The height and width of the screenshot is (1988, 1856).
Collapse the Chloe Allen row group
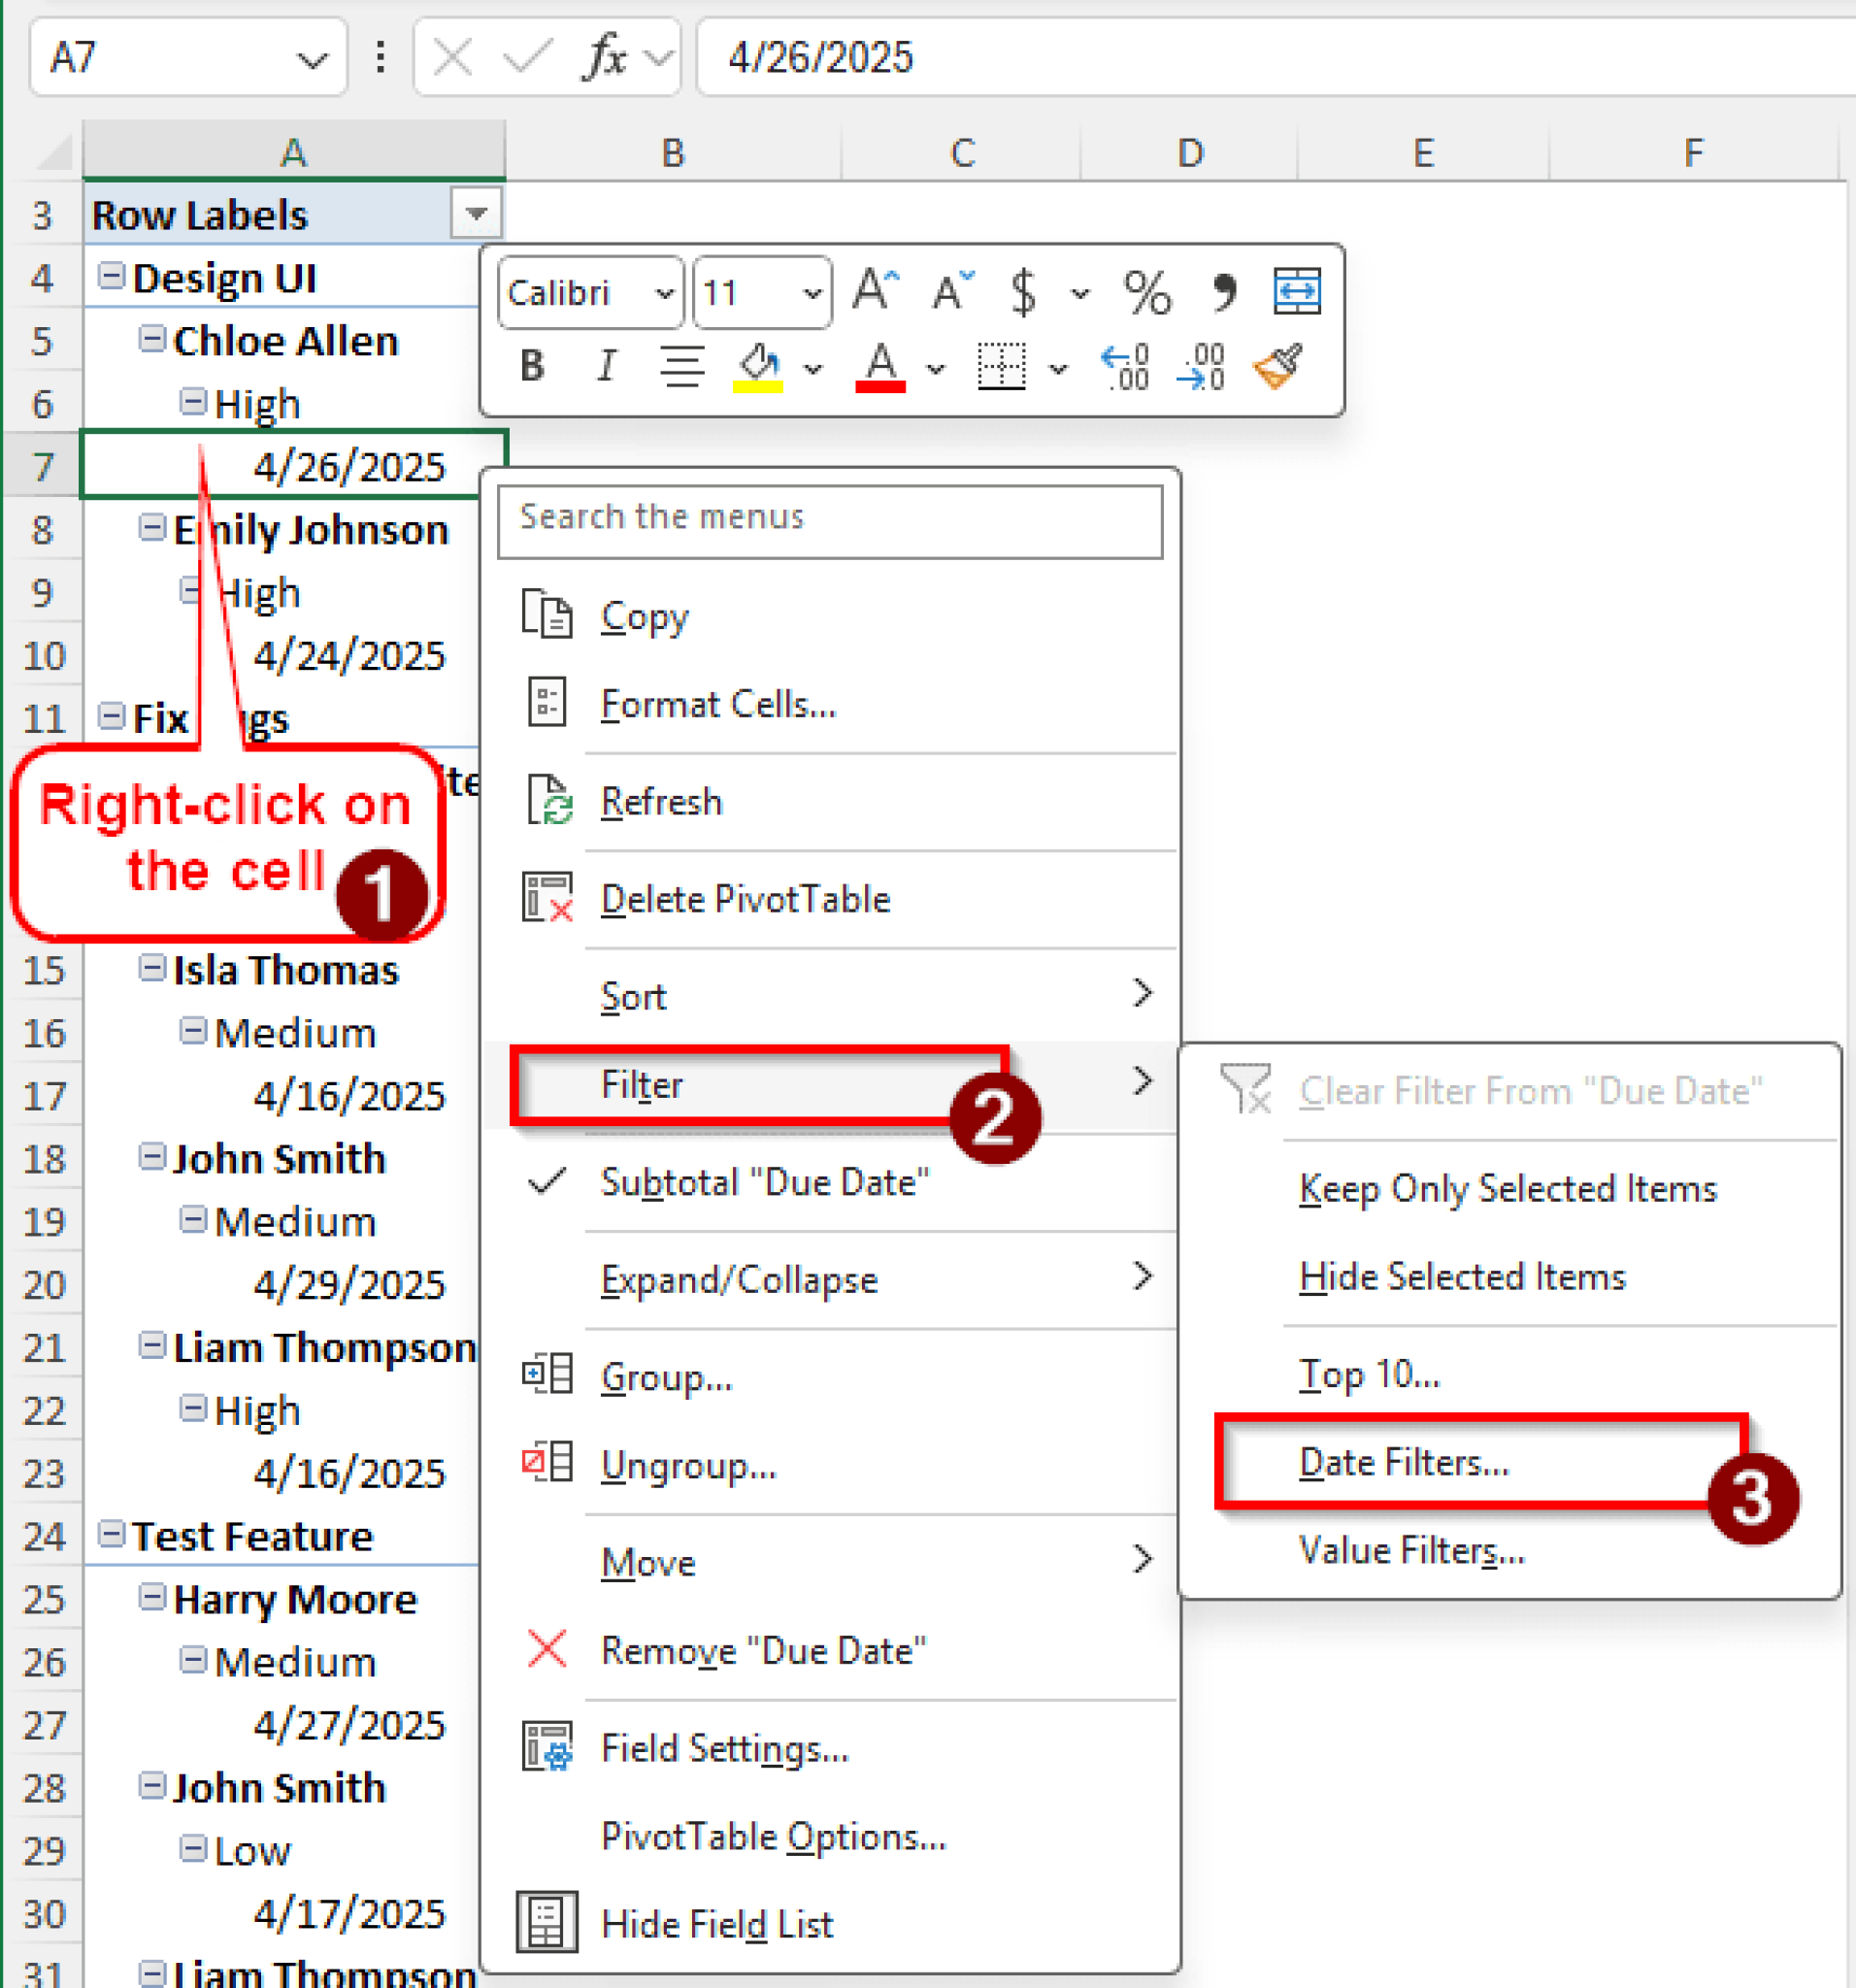[x=151, y=338]
